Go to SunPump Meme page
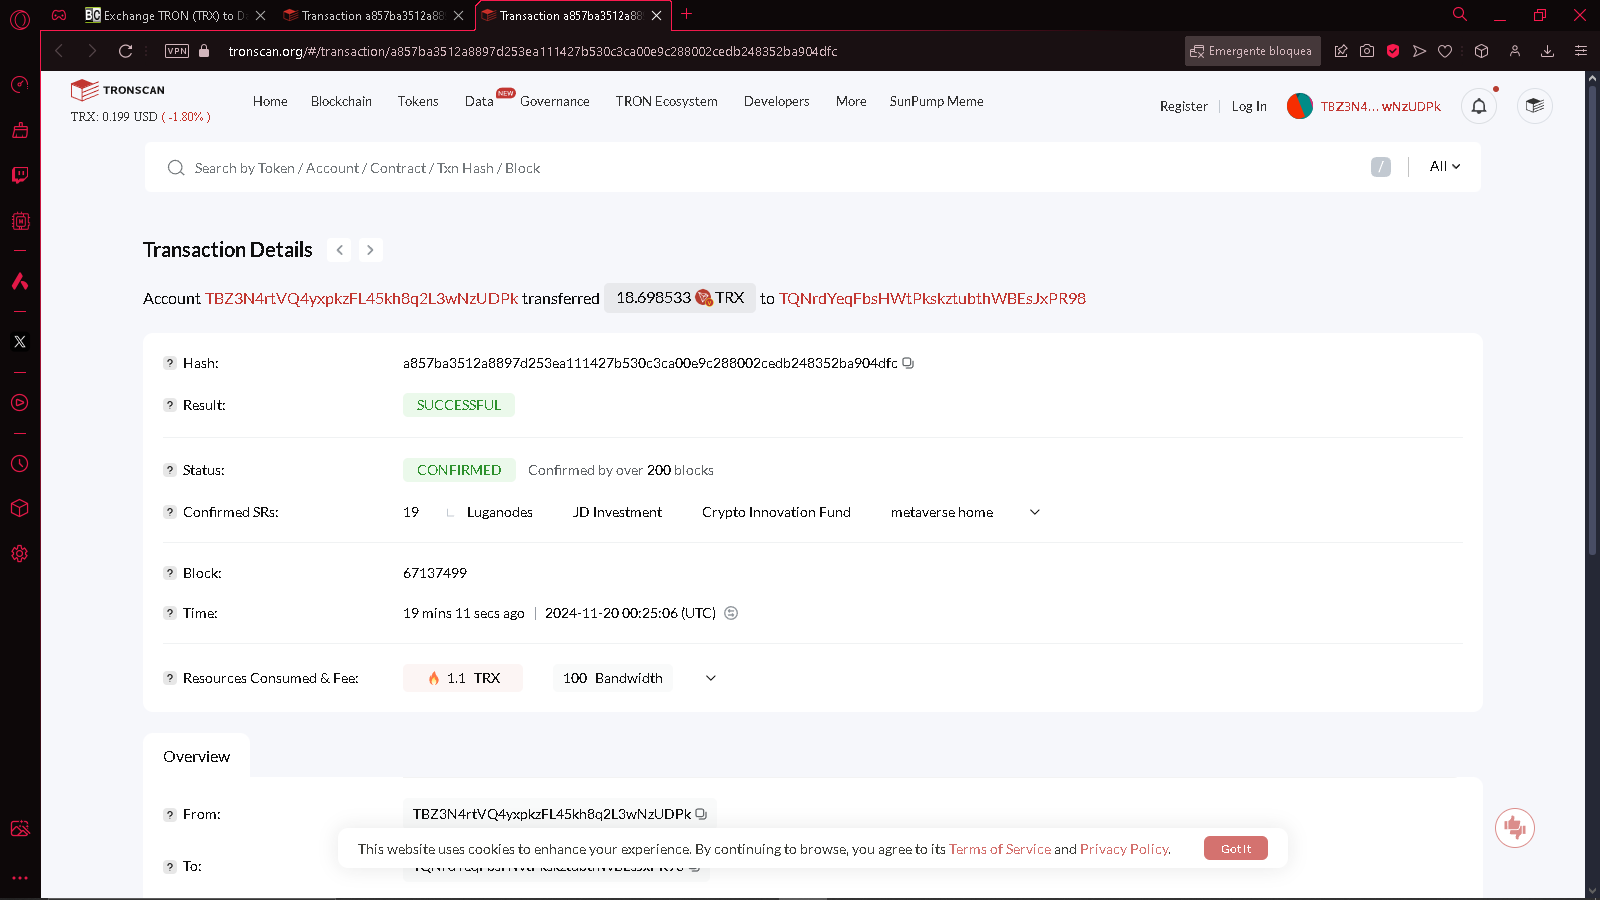The height and width of the screenshot is (900, 1600). (937, 101)
